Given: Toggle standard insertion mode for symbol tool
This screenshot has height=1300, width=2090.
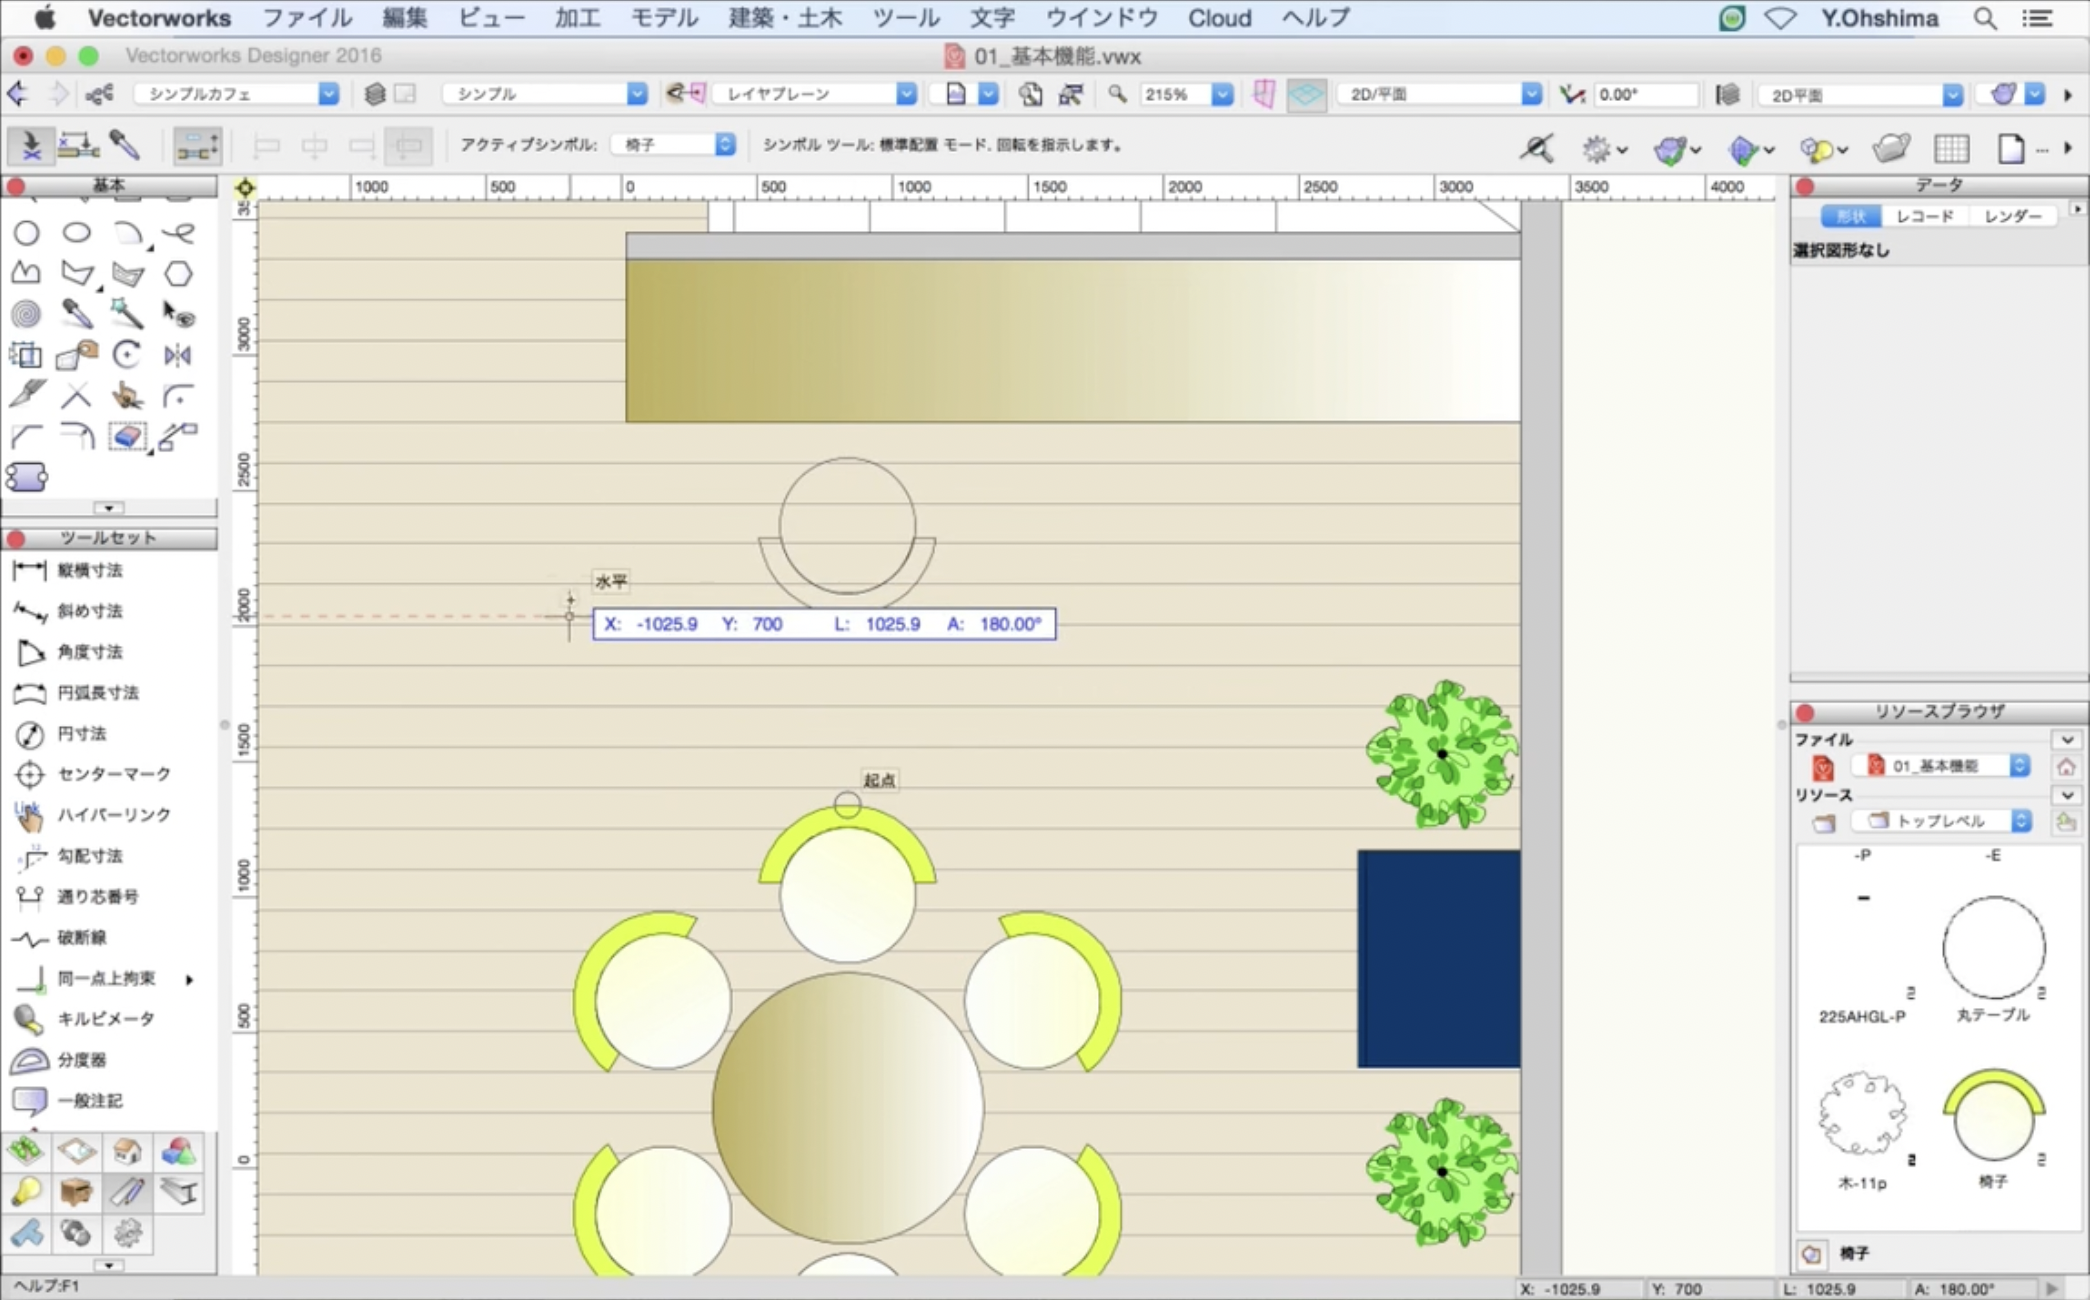Looking at the screenshot, I should pyautogui.click(x=31, y=146).
